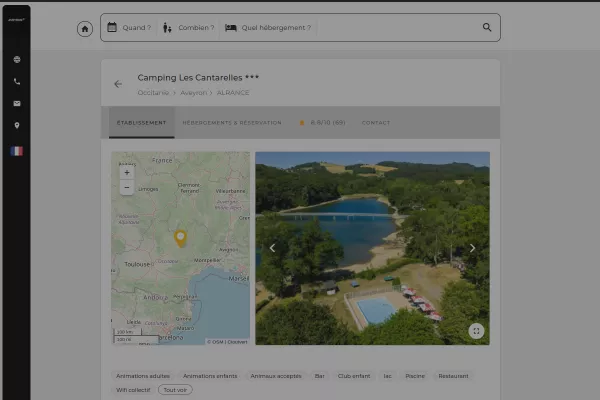Click the envelope mail icon in sidebar

click(17, 103)
